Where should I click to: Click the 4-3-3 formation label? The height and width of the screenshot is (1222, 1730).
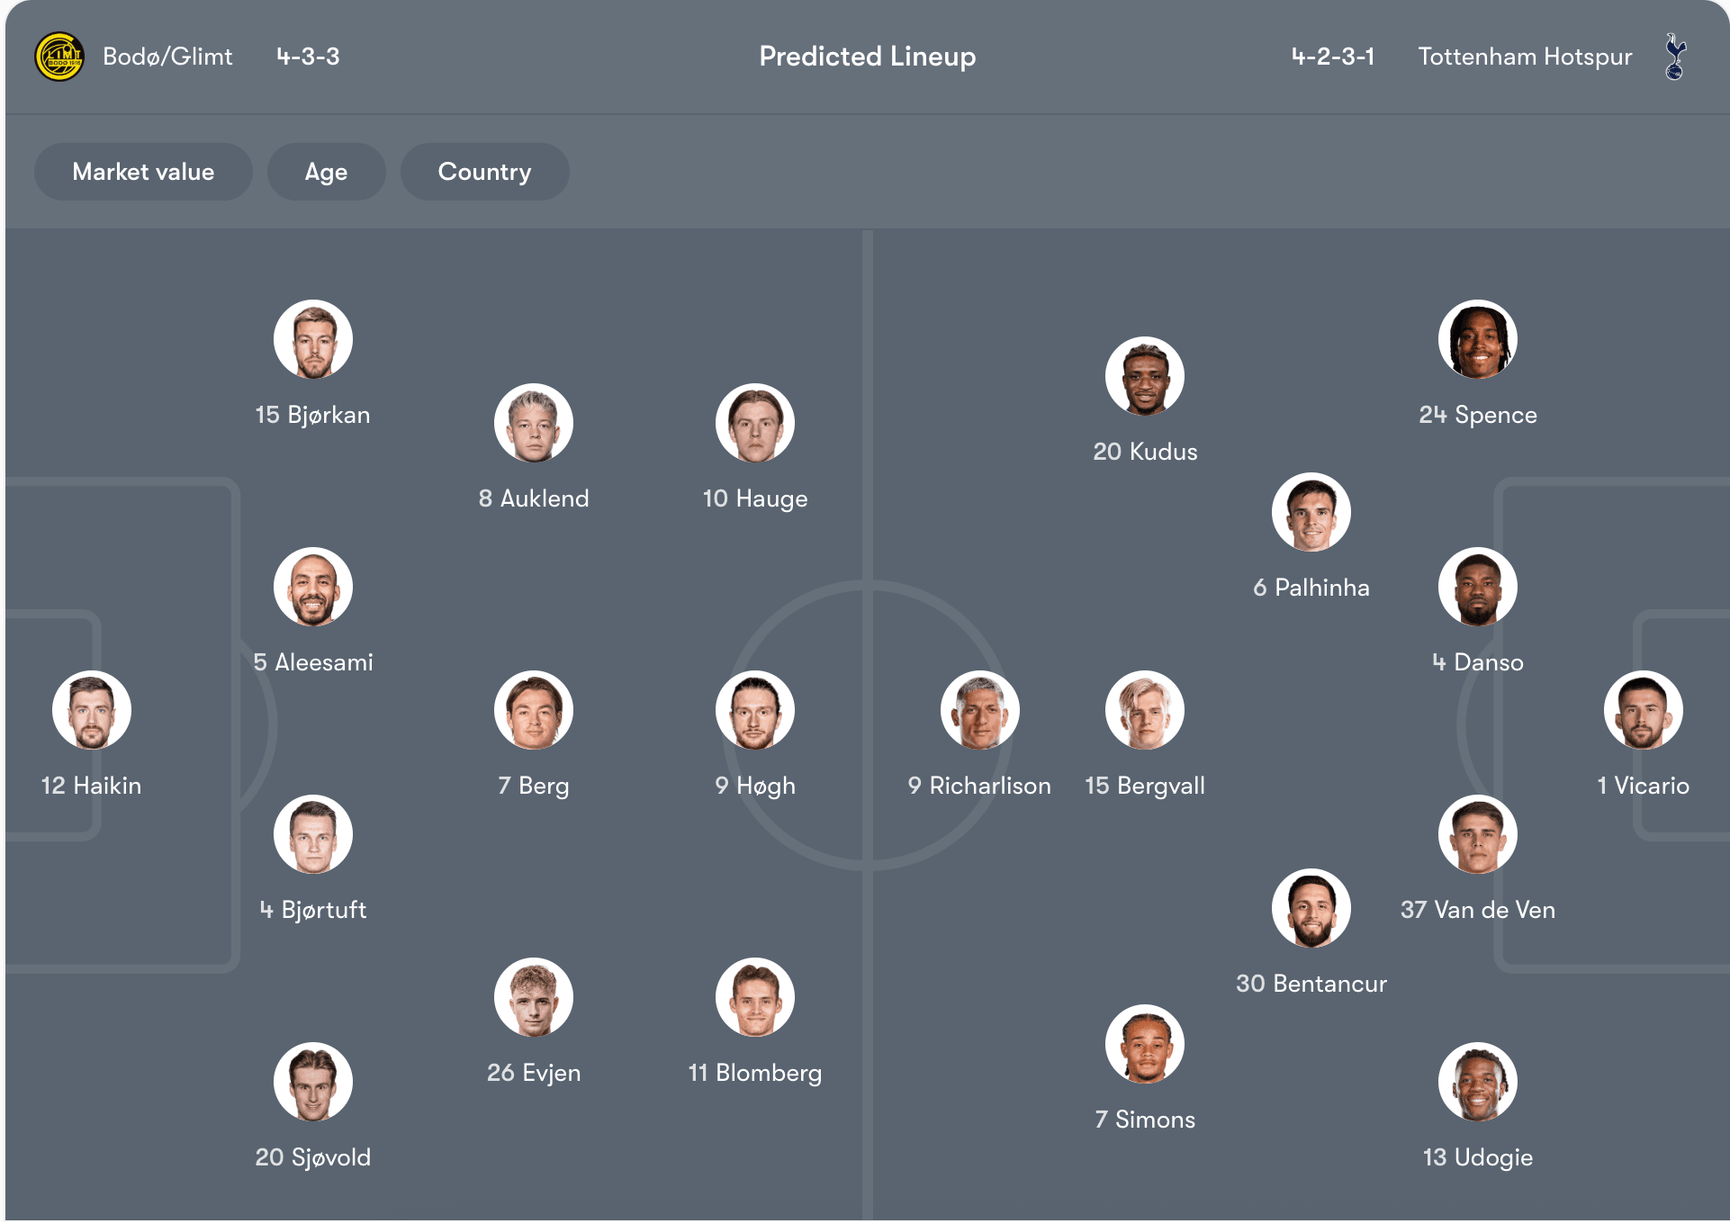click(x=308, y=57)
